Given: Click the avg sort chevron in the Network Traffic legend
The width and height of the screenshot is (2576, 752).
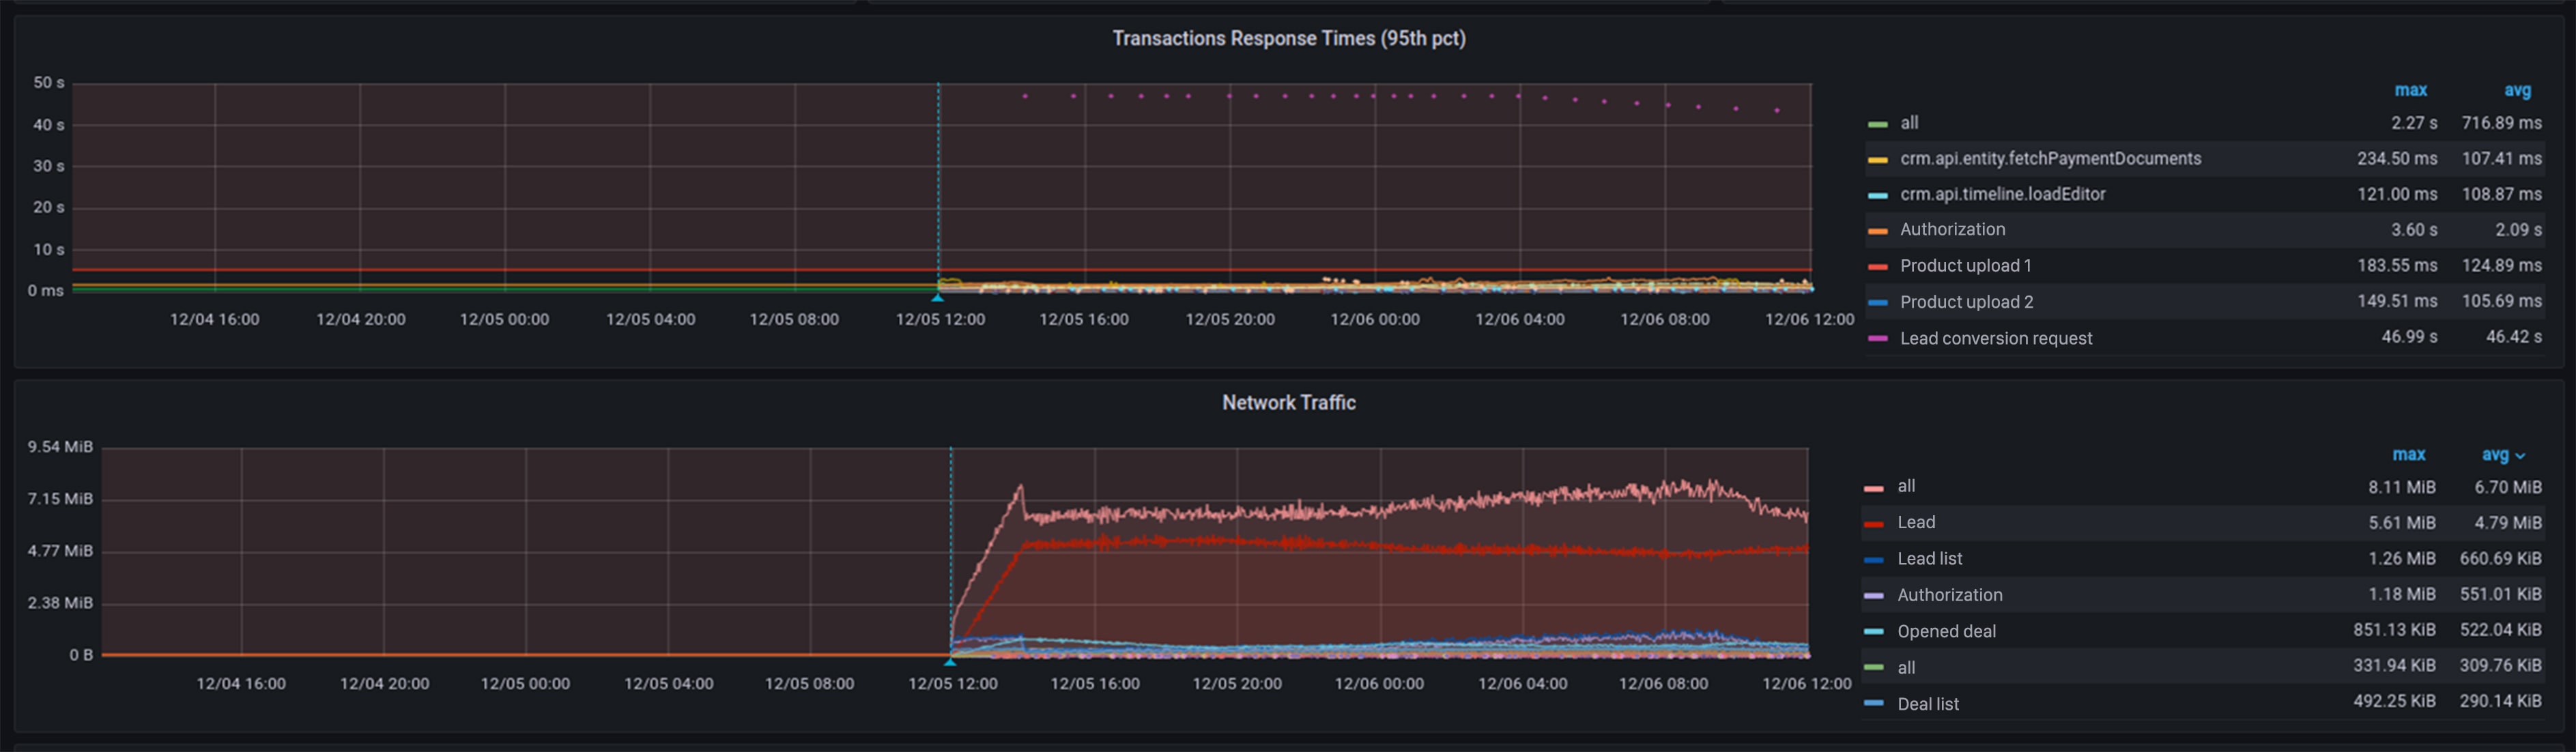Looking at the screenshot, I should (x=2520, y=456).
